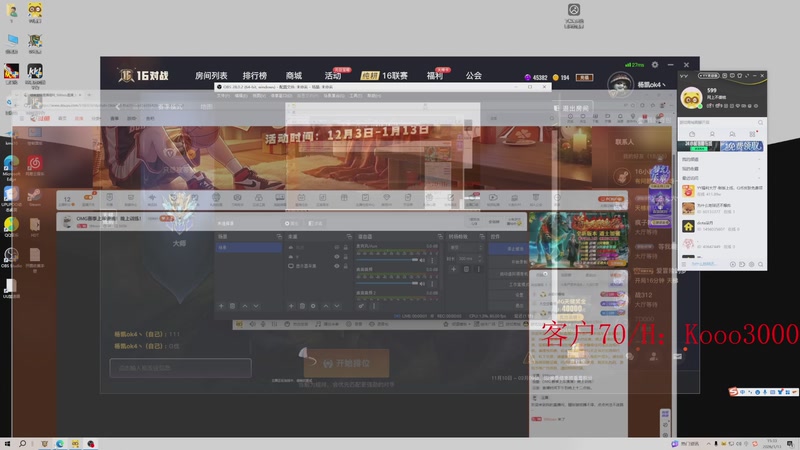800x450 pixels.
Task: Remove the selected OBS source
Action: [x=302, y=306]
